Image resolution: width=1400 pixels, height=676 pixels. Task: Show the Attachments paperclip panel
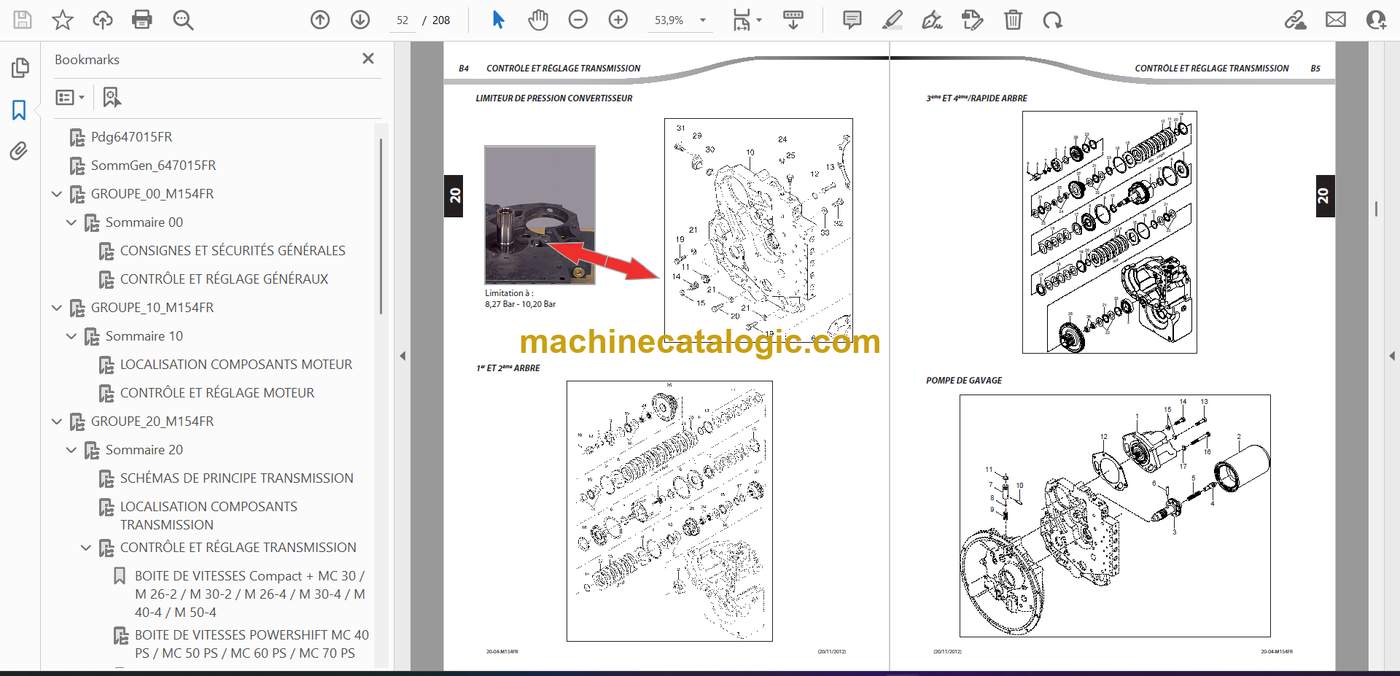19,151
